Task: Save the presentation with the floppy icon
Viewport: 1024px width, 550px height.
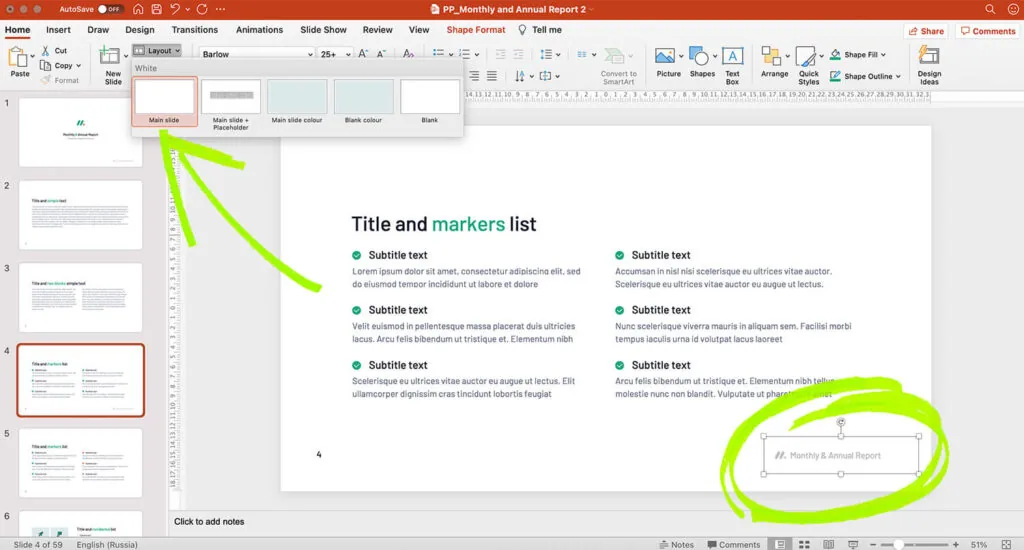Action: coord(156,9)
